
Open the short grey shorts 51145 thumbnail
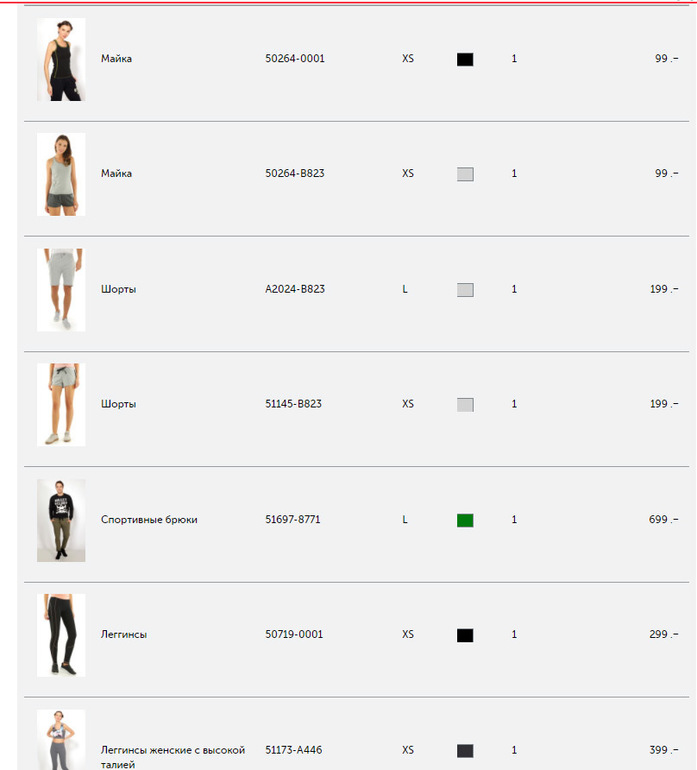click(x=61, y=405)
